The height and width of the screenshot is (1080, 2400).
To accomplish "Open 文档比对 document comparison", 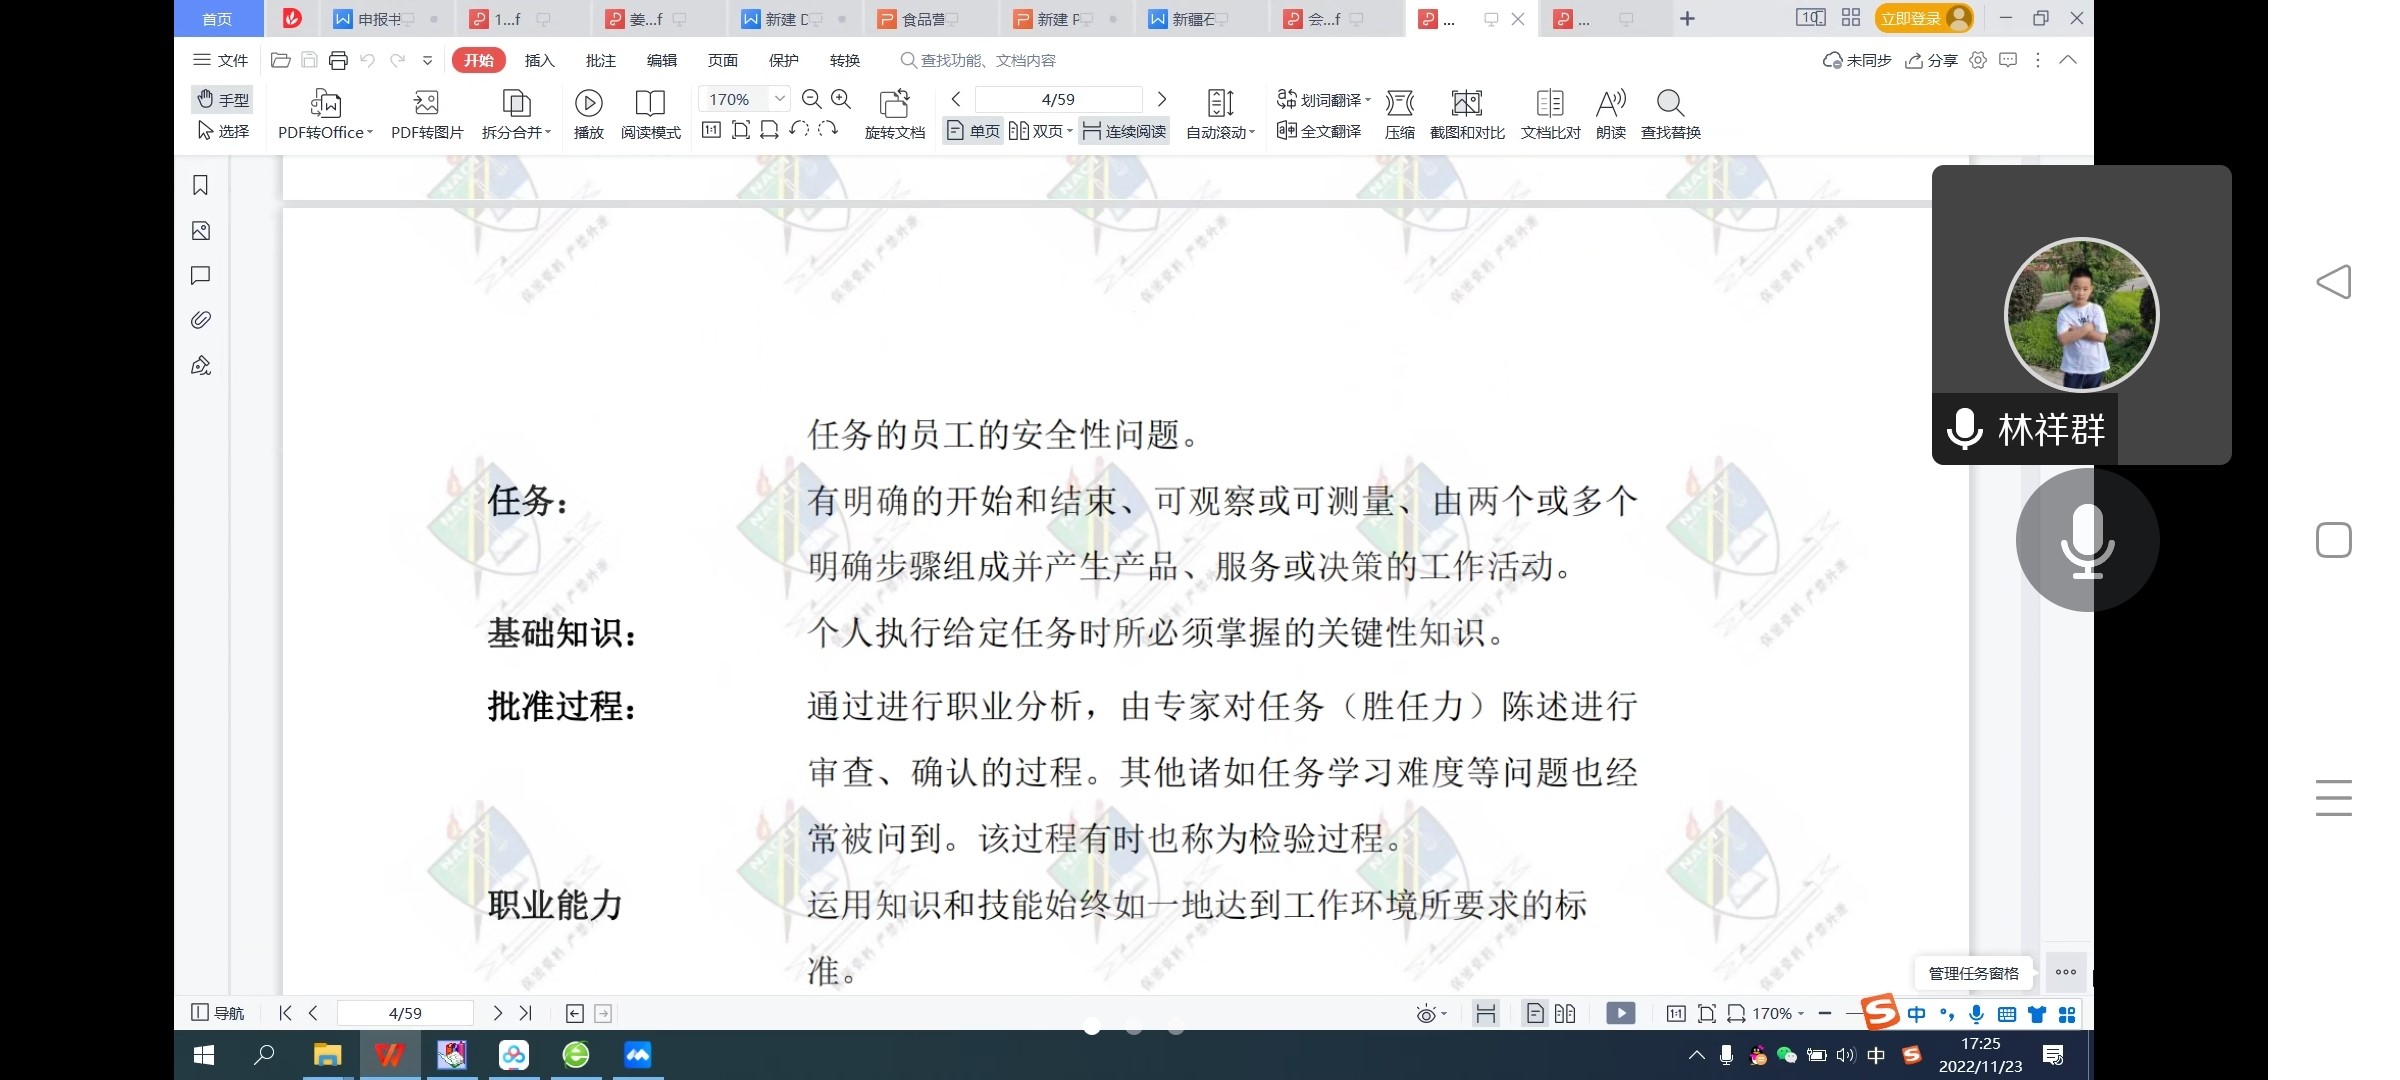I will coord(1549,113).
